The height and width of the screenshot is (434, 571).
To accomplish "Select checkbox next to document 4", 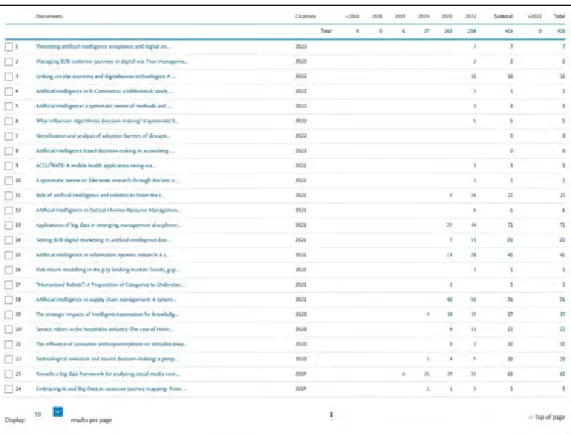I will click(x=9, y=91).
